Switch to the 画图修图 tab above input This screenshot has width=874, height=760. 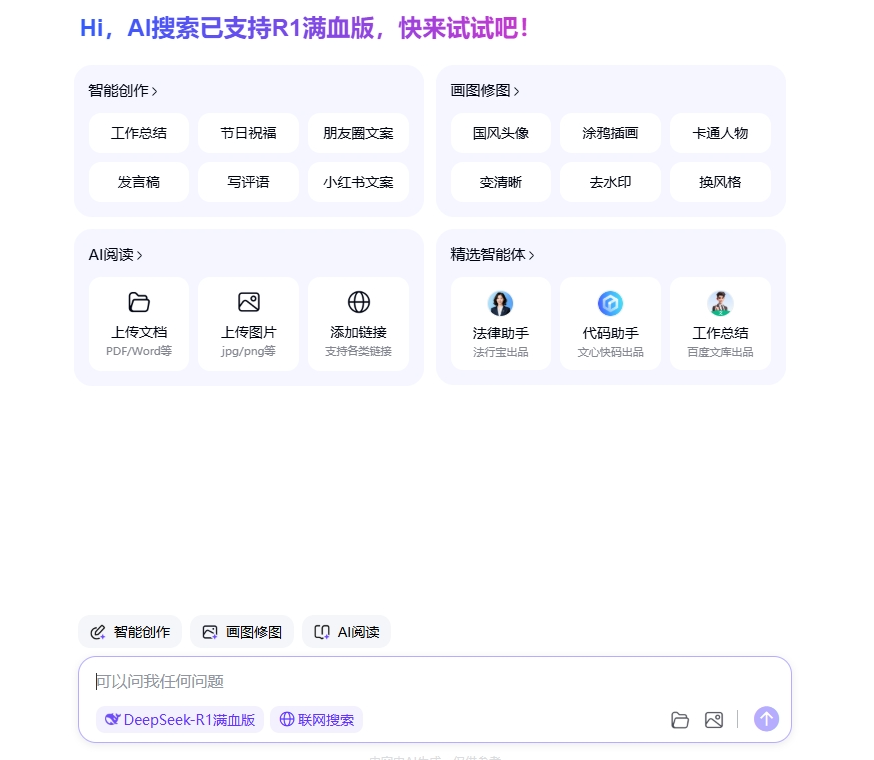click(242, 631)
